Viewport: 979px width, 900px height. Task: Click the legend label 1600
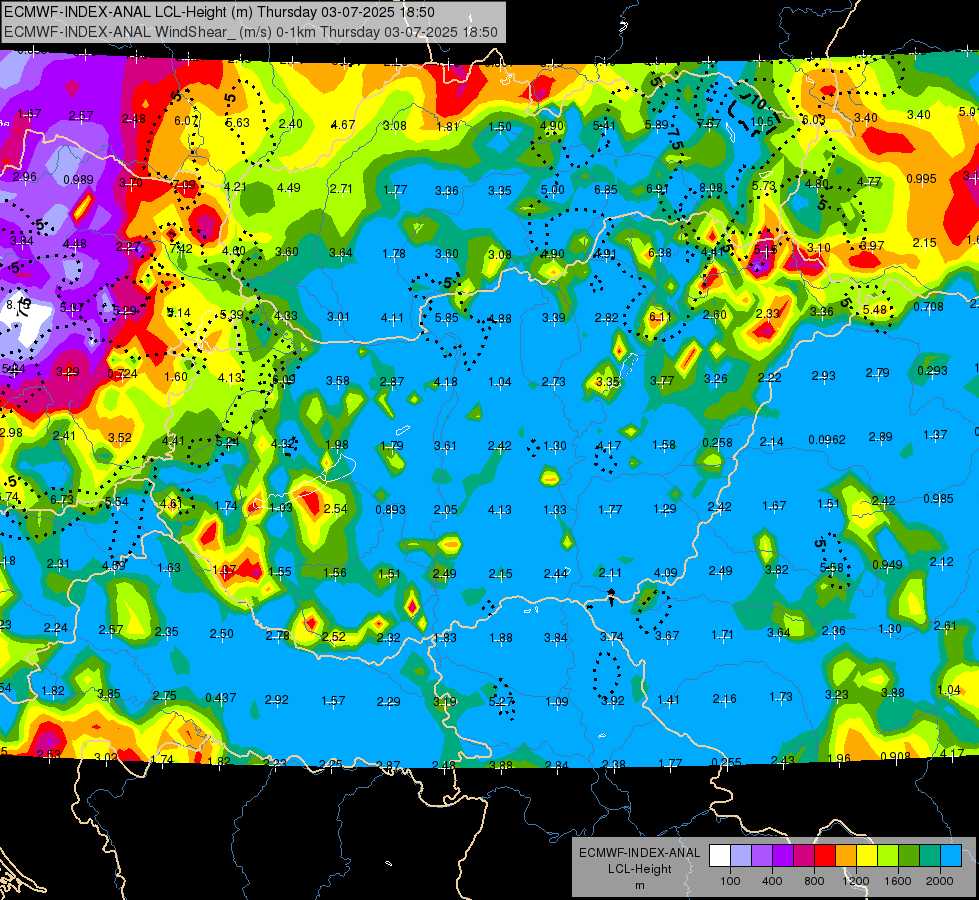898,881
